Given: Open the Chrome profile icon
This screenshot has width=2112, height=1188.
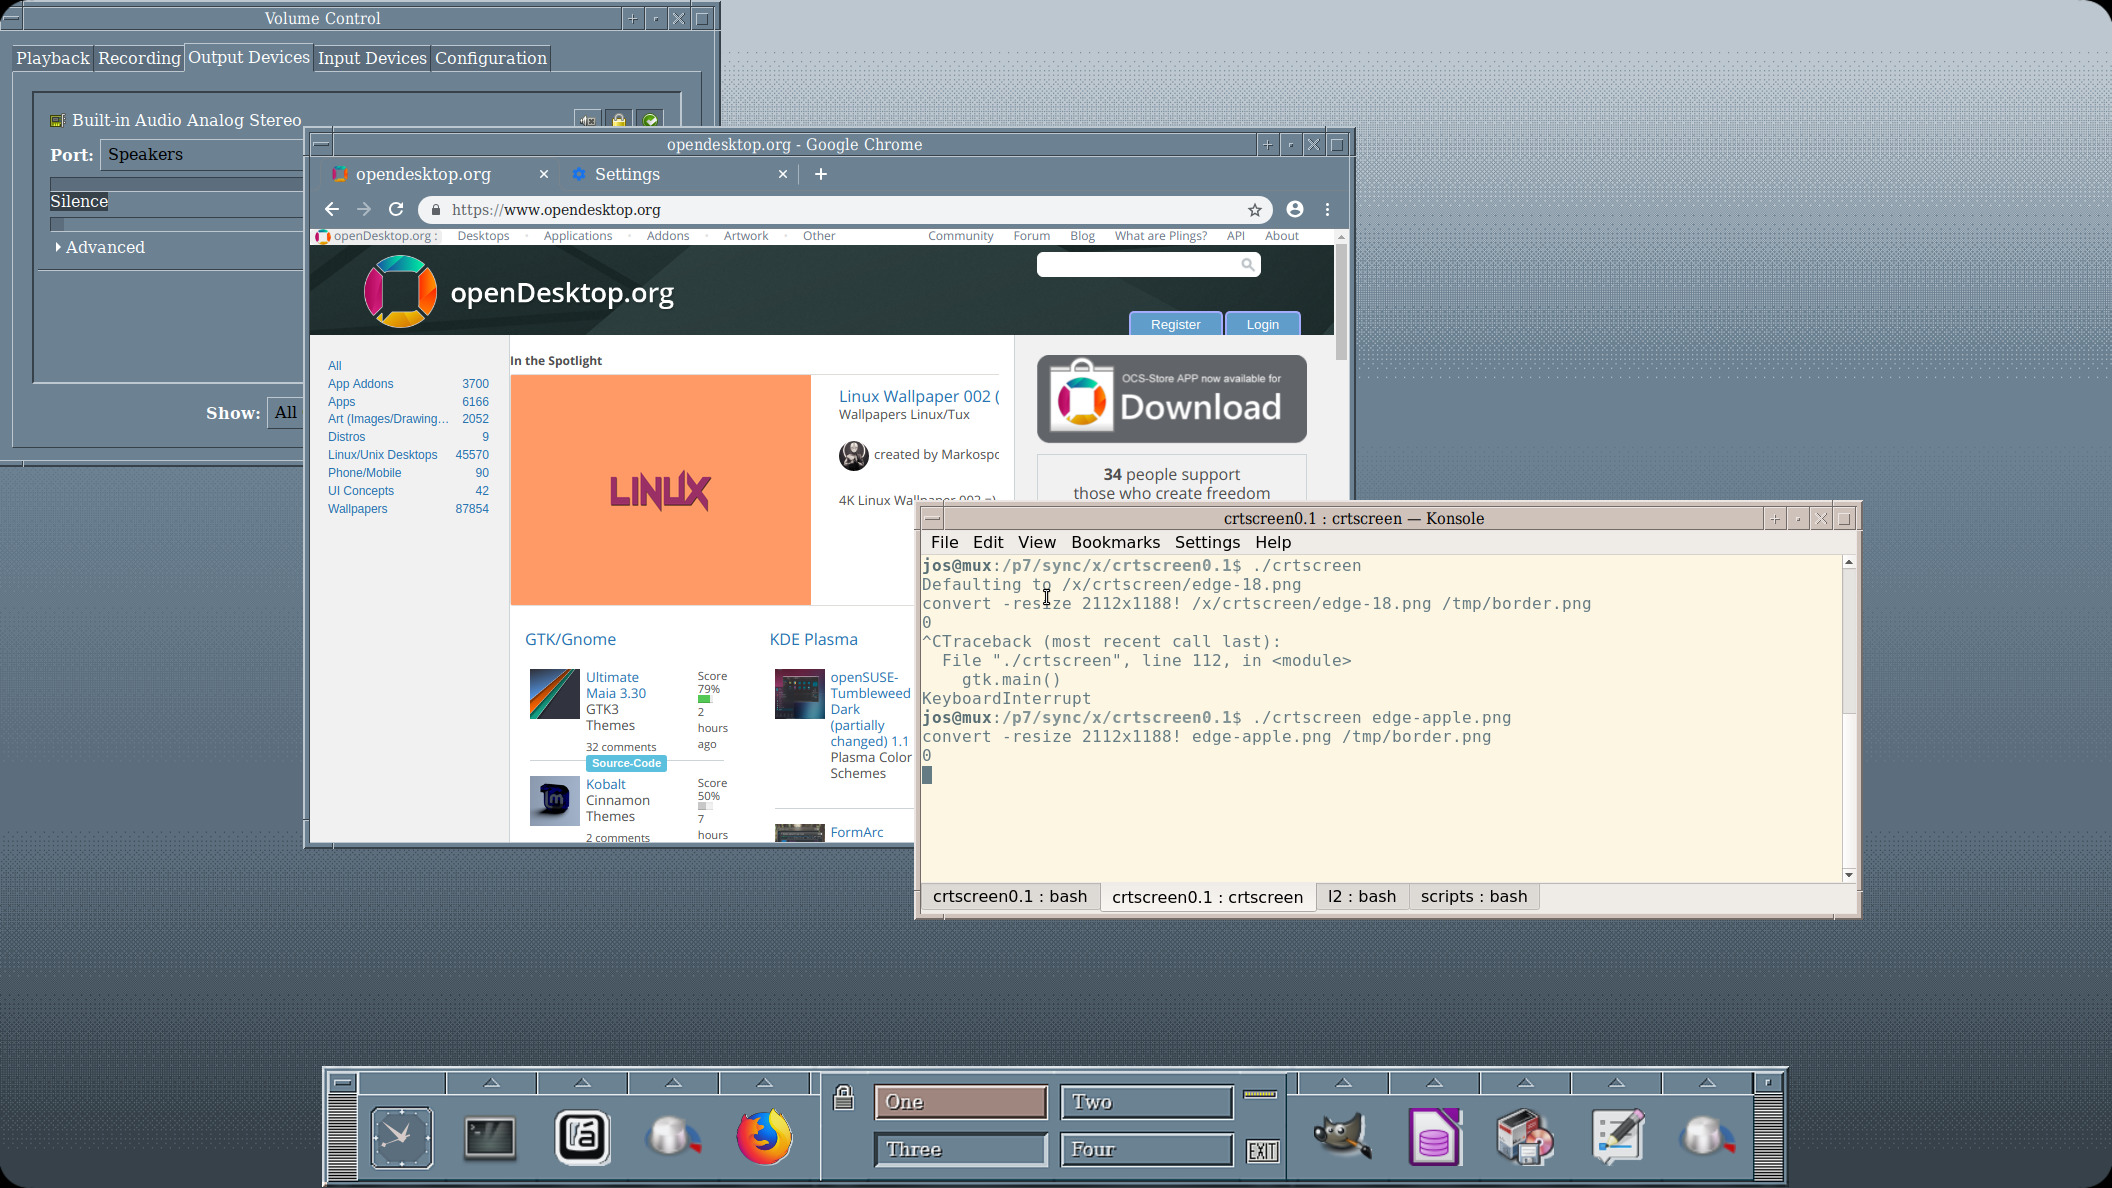Looking at the screenshot, I should [1295, 209].
